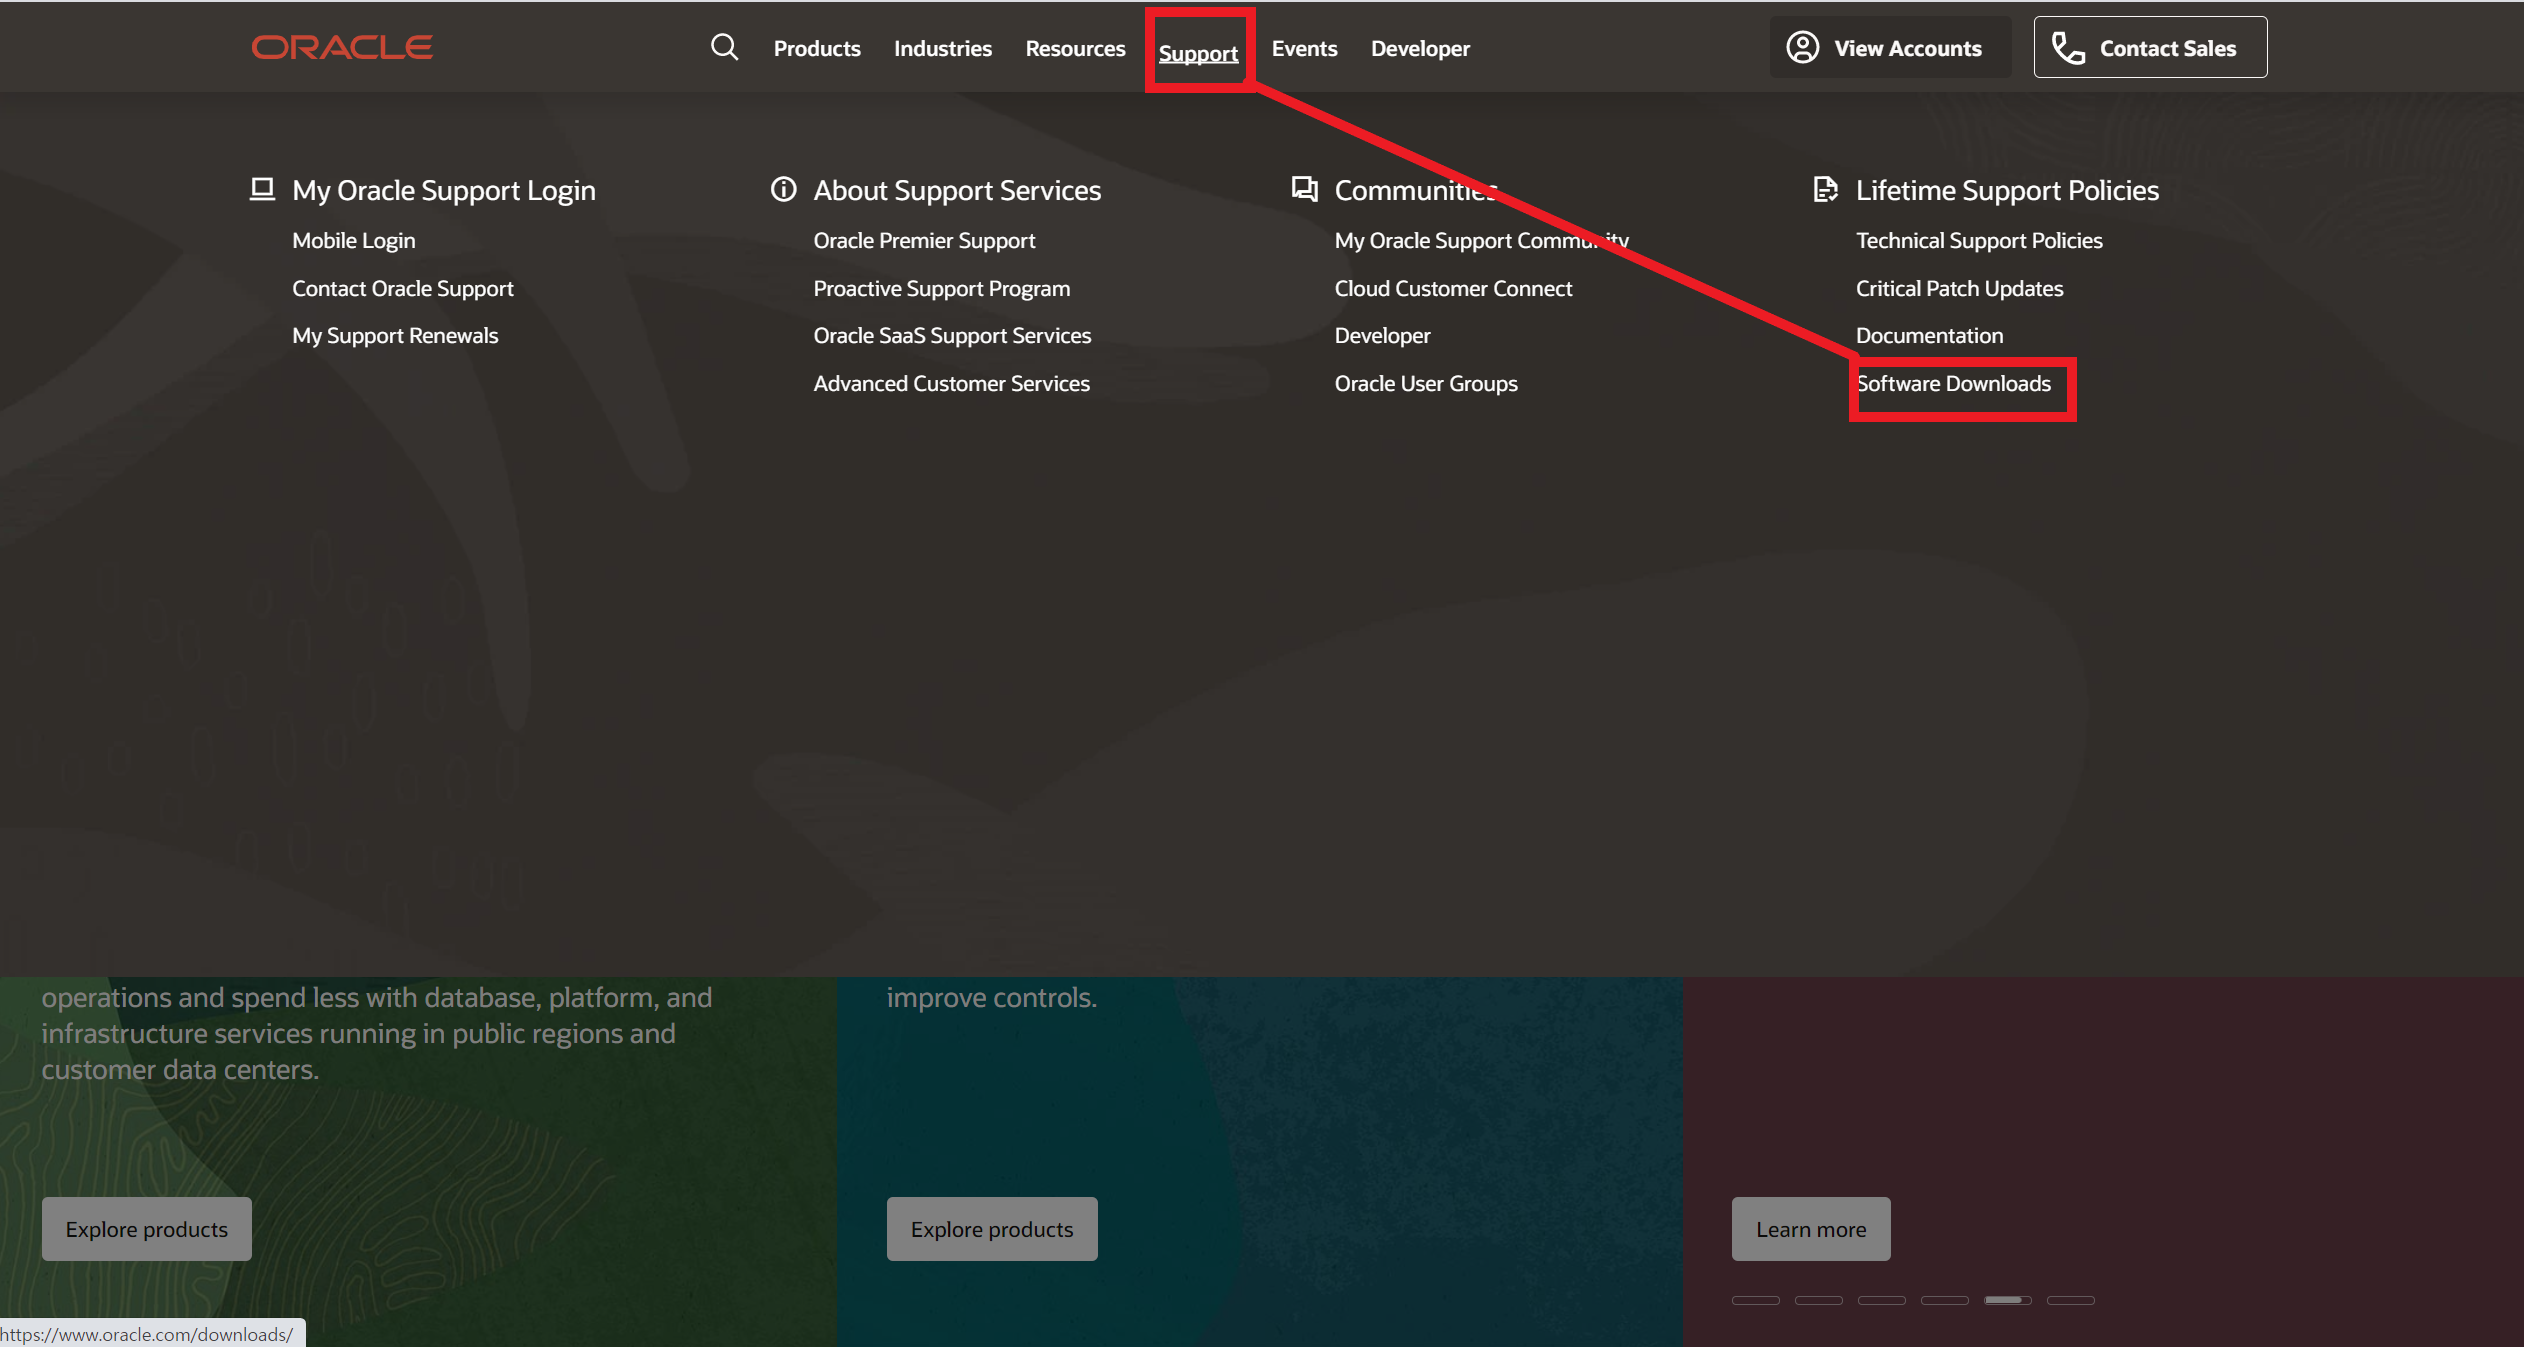Open Oracle User Groups link
The width and height of the screenshot is (2524, 1347).
coord(1426,383)
